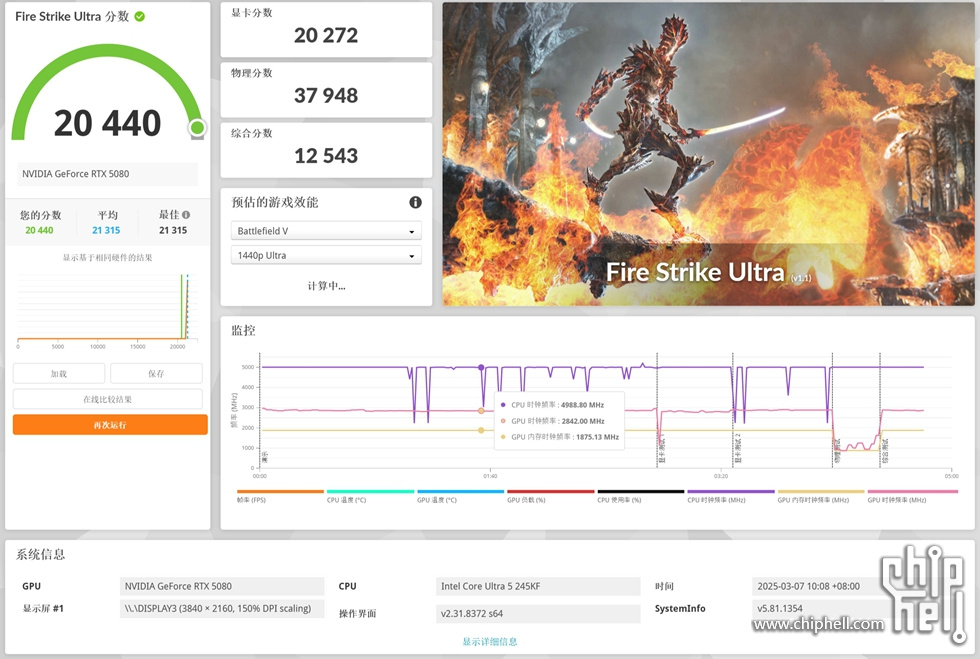Click the purple CPU clock data point on the chart
Viewport: 980px width, 659px height.
click(481, 368)
